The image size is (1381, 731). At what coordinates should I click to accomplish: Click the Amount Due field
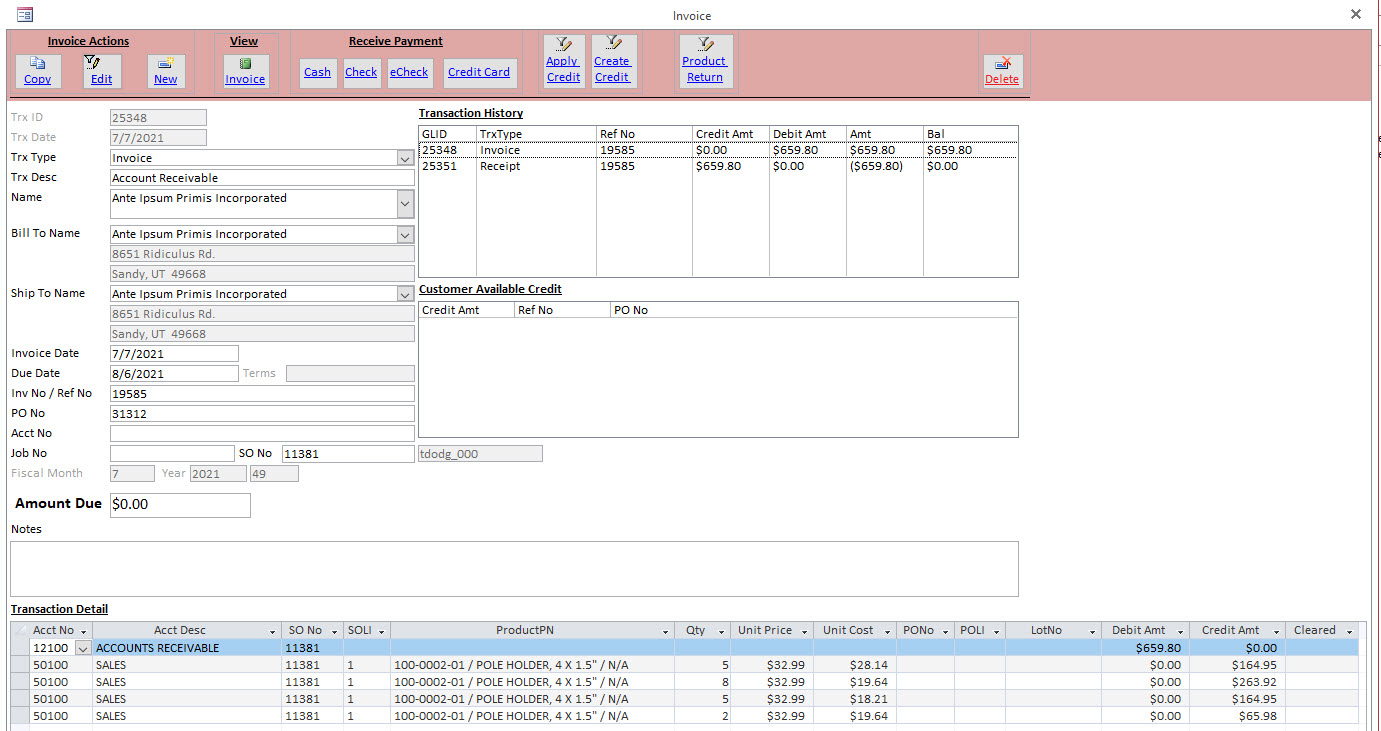pyautogui.click(x=180, y=505)
